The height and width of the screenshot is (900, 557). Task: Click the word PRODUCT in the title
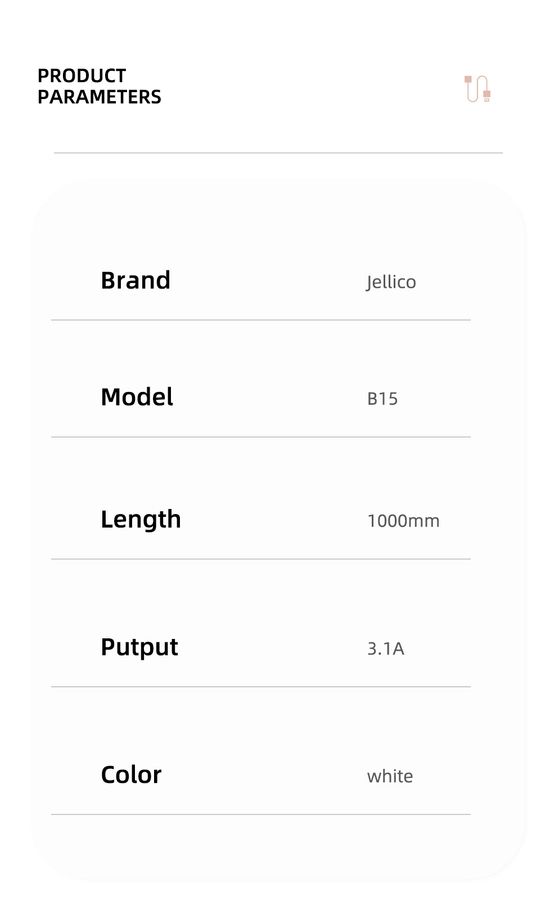pyautogui.click(x=82, y=76)
